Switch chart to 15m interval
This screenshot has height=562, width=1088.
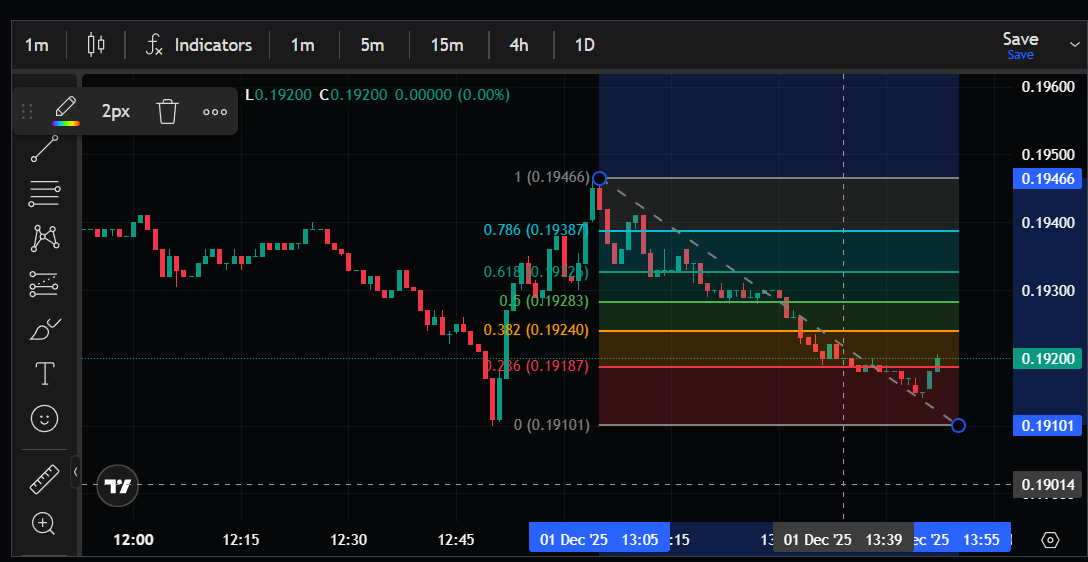pyautogui.click(x=447, y=45)
